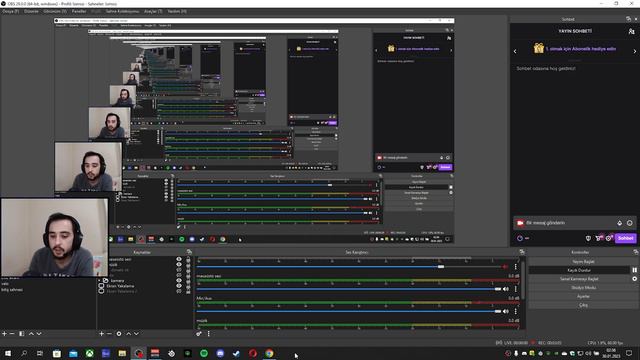The width and height of the screenshot is (640, 360).
Task: Open Spotify from the taskbar
Action: click(204, 353)
